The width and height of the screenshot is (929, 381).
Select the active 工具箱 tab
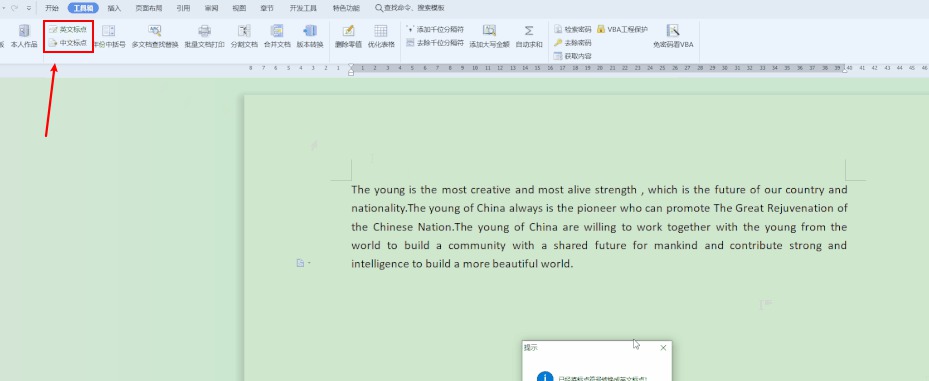84,8
